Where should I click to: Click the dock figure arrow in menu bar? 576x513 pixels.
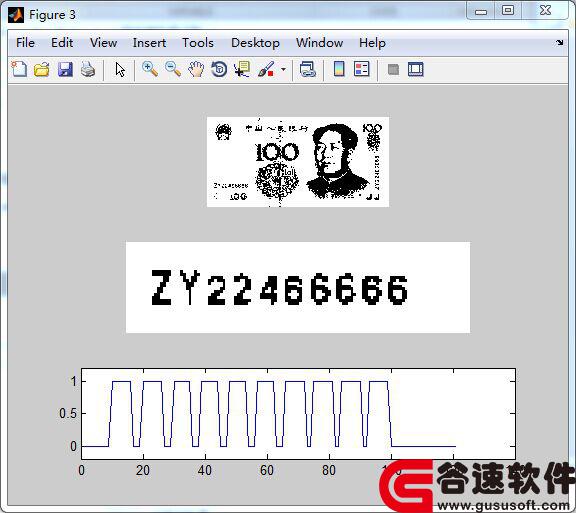559,43
